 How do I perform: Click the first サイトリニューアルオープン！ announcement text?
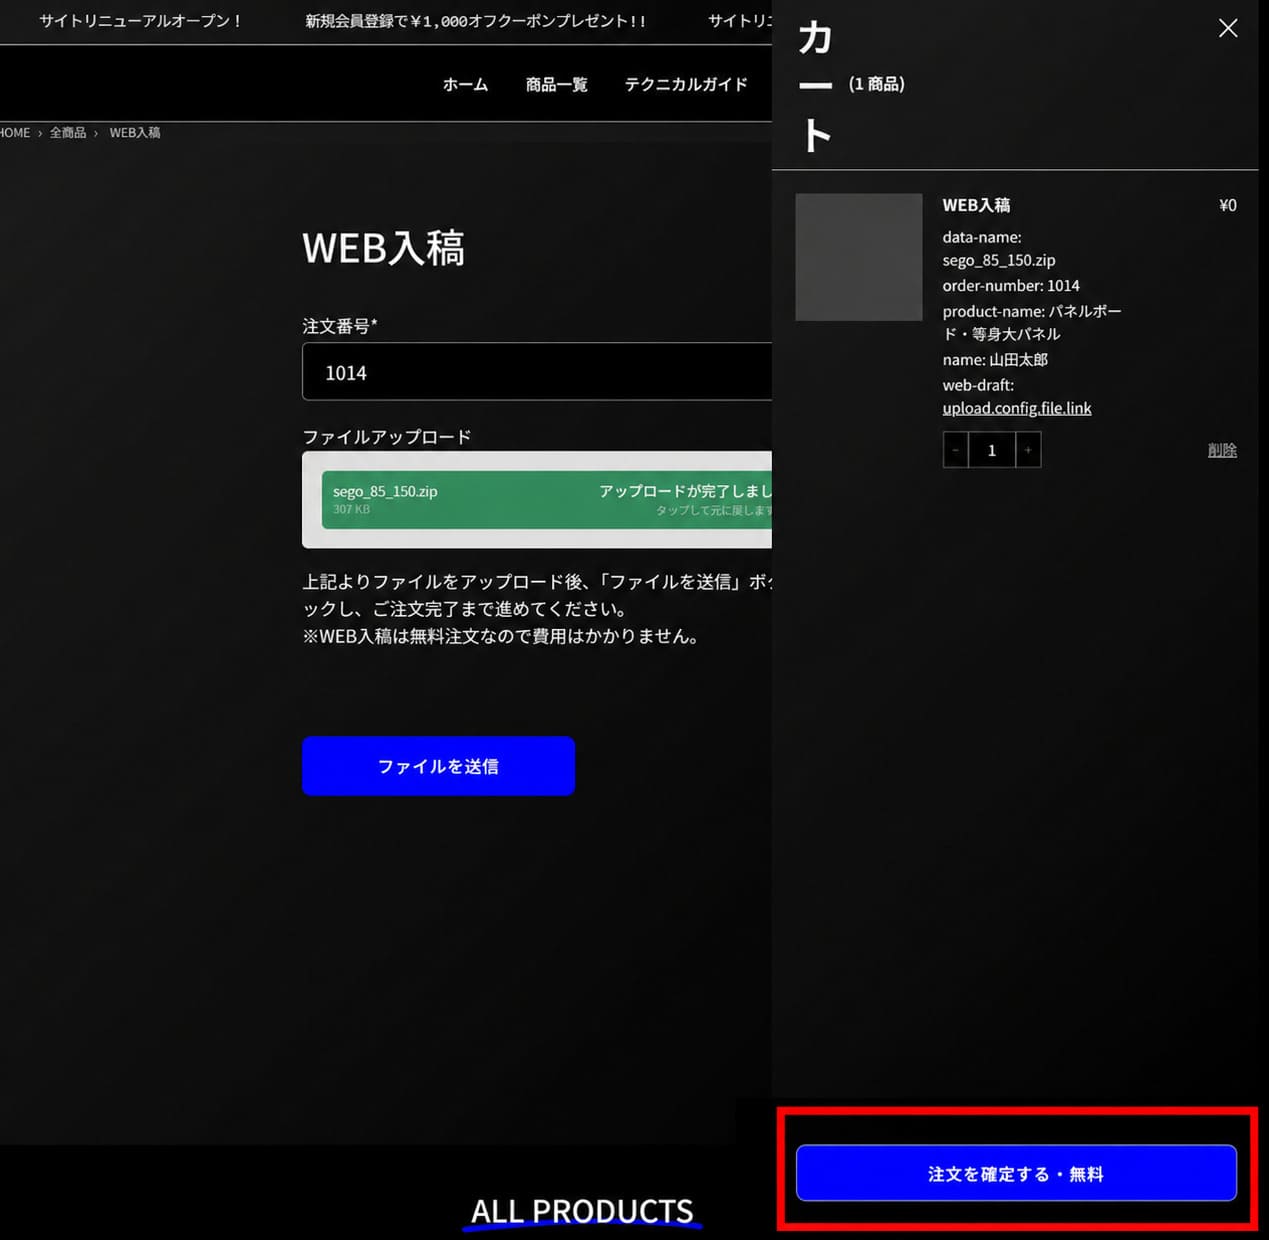coord(141,21)
